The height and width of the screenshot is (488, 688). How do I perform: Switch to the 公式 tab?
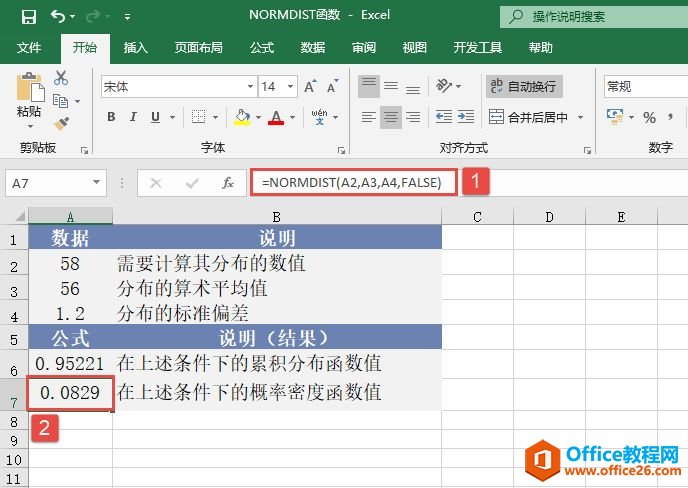(x=262, y=47)
